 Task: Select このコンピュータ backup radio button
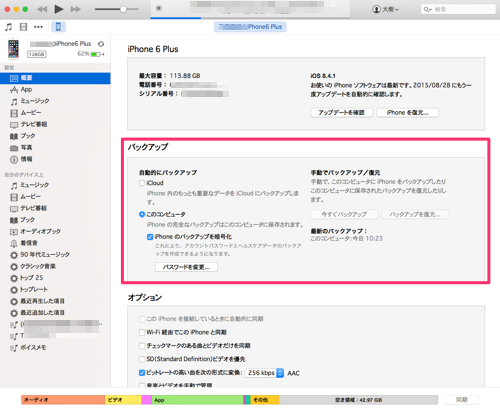coord(142,214)
